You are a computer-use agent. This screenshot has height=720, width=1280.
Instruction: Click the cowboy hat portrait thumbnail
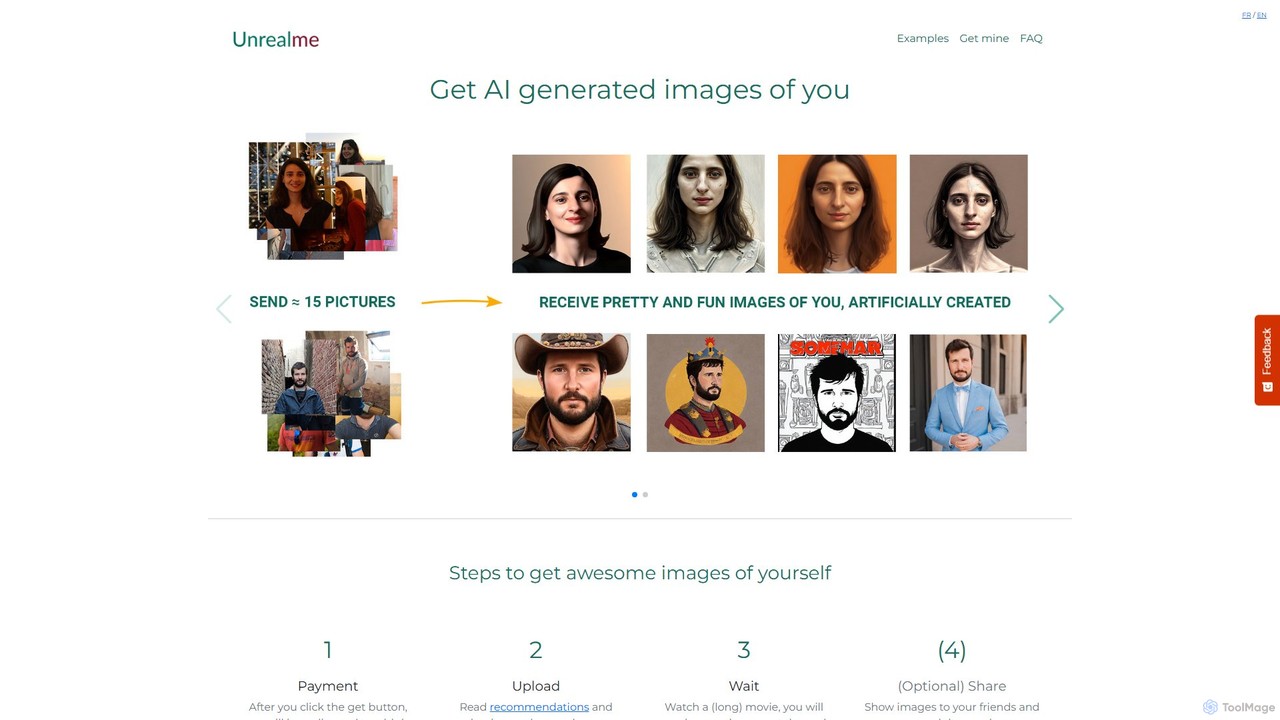(571, 392)
